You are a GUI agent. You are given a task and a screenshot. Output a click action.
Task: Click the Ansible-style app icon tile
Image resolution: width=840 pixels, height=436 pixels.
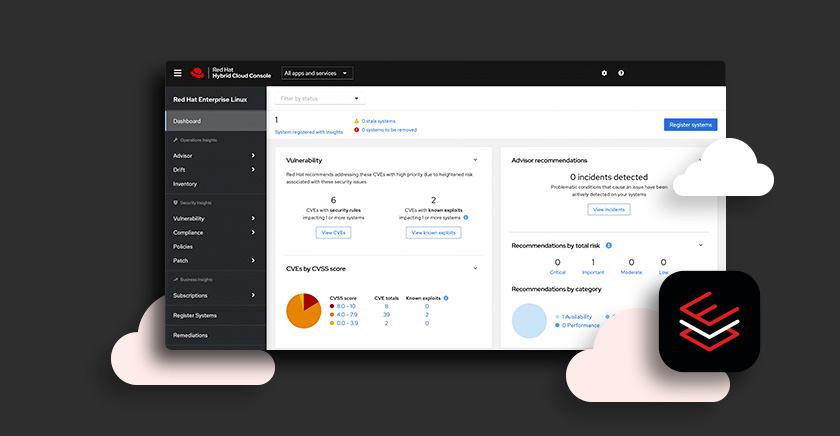click(x=709, y=321)
